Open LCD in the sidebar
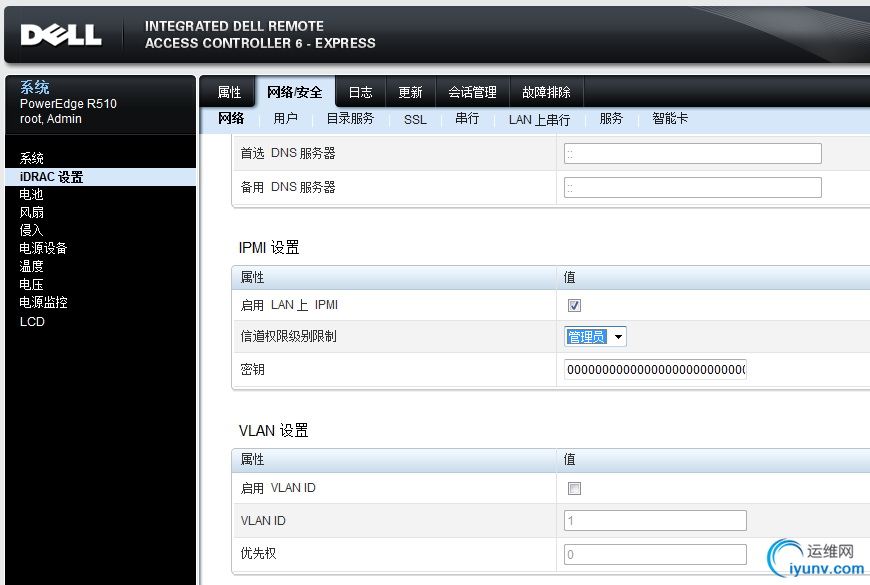The width and height of the screenshot is (870, 585). tap(32, 322)
